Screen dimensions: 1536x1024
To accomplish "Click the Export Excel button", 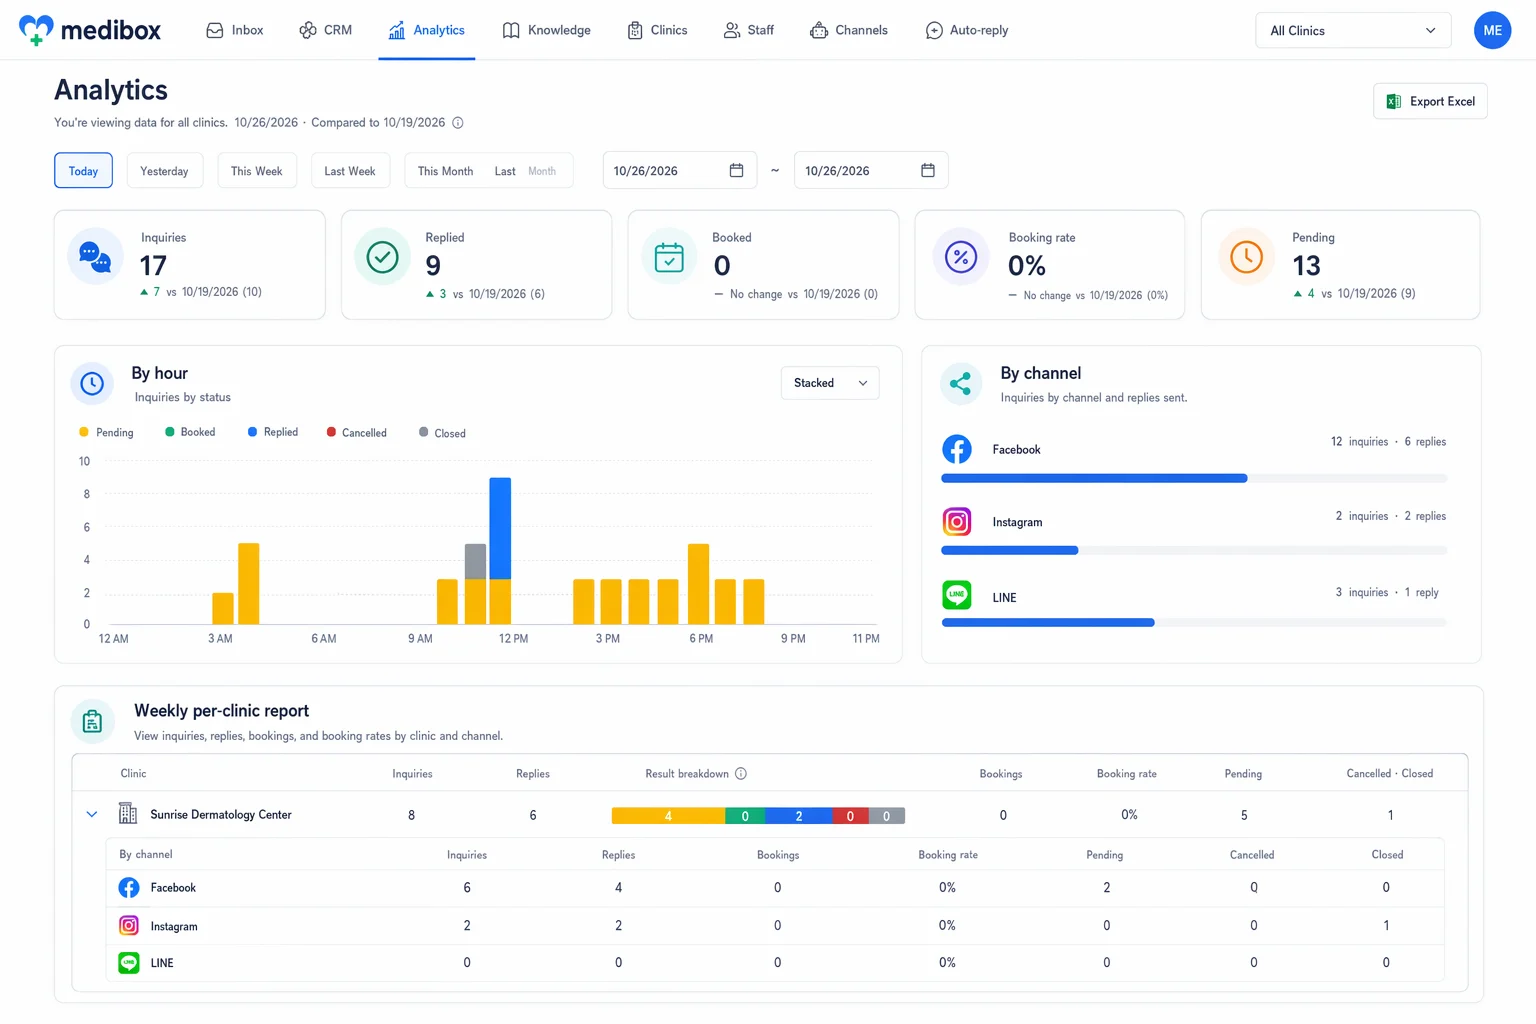I will coord(1430,101).
